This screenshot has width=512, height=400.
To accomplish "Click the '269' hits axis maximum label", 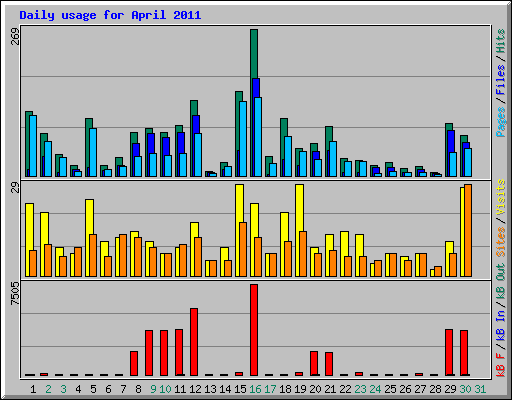I will [15, 36].
